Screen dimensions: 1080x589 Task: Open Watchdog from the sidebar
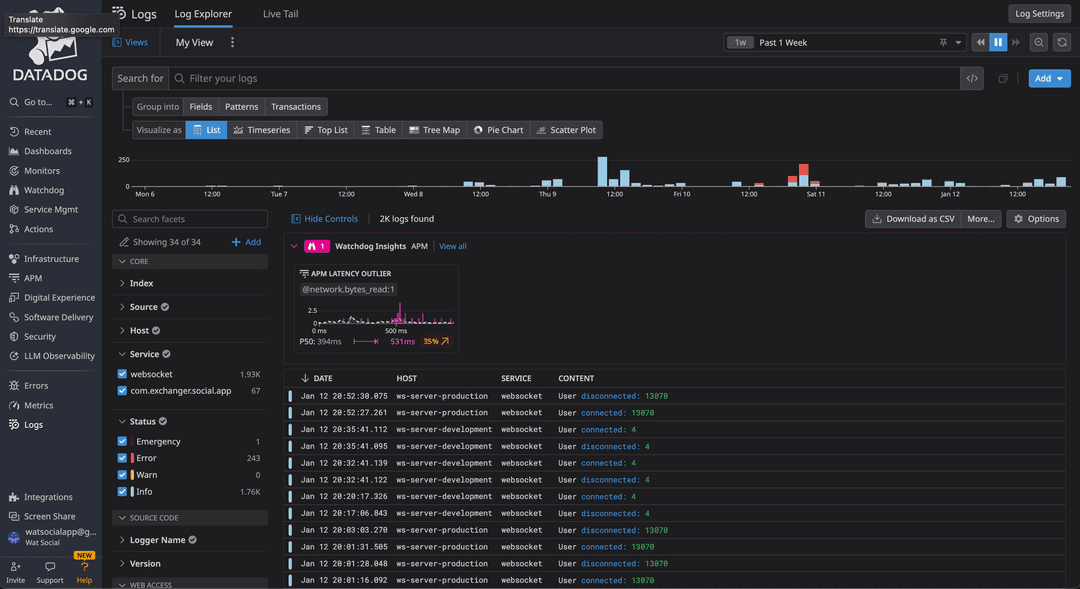coord(37,190)
